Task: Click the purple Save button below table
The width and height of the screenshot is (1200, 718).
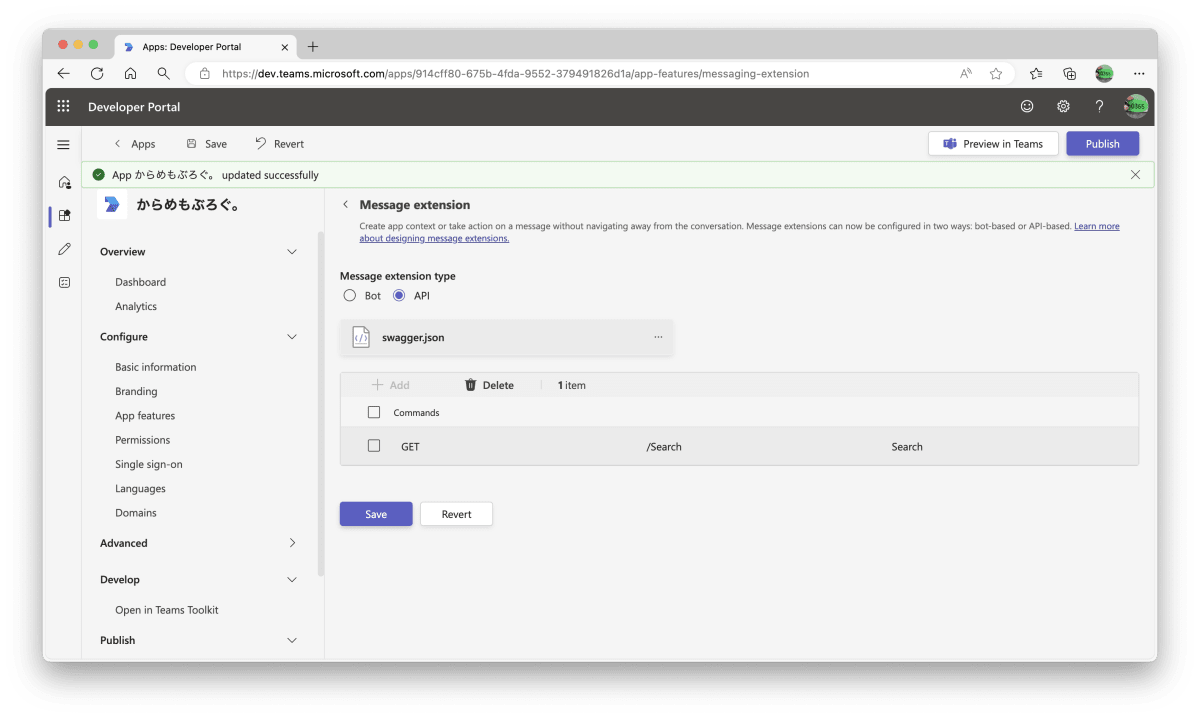Action: 376,514
